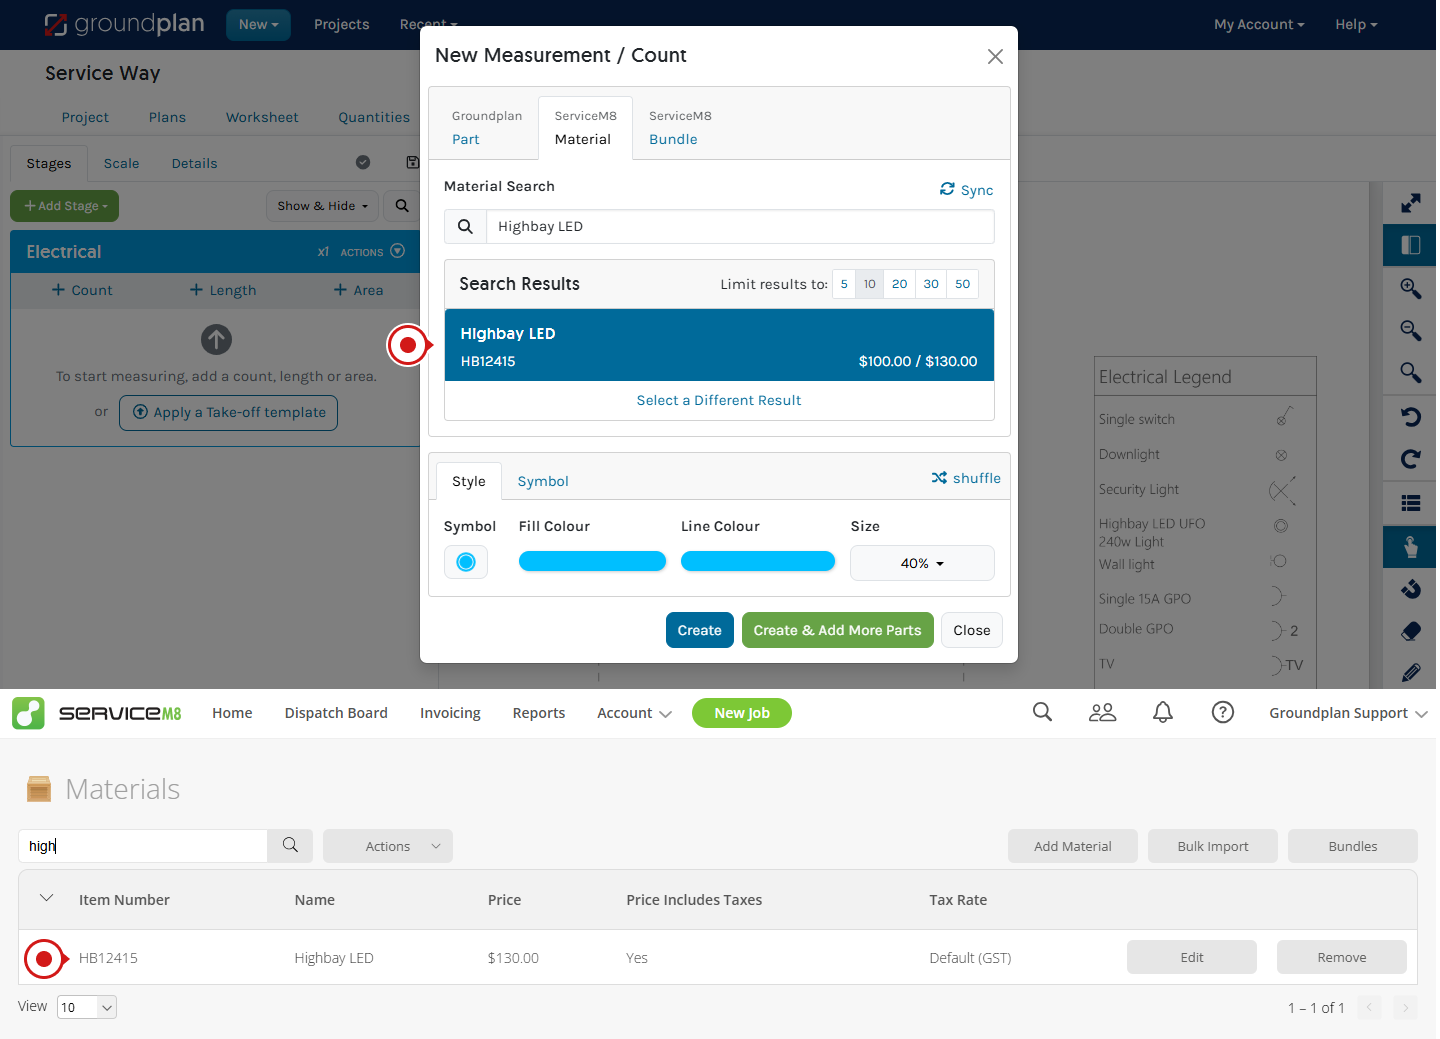
Task: Expand the ServiceM8 Account menu
Action: (634, 713)
